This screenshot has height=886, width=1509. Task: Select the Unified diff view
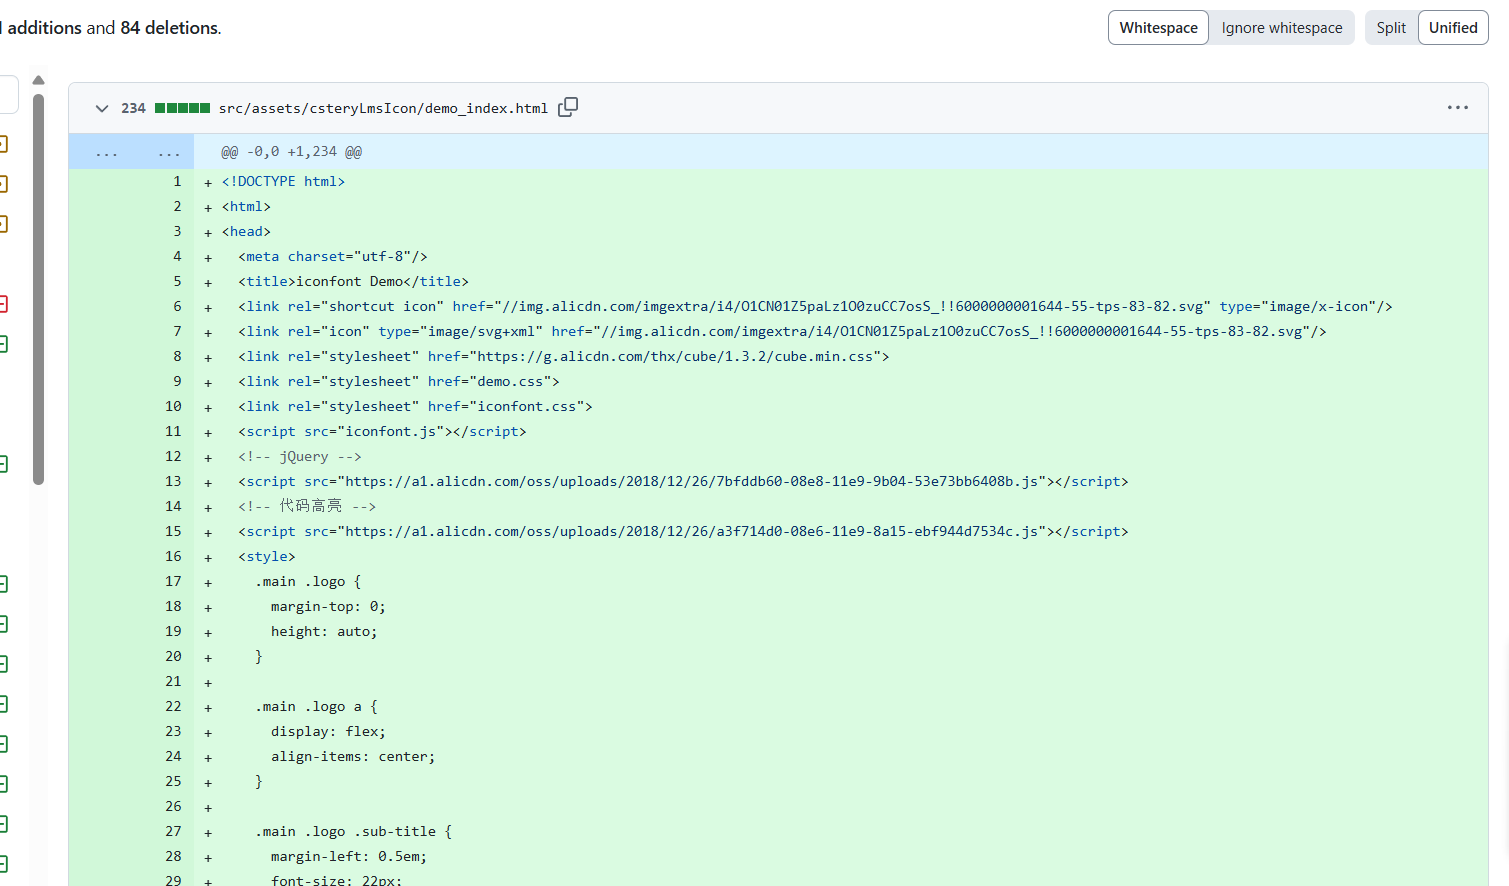1453,28
